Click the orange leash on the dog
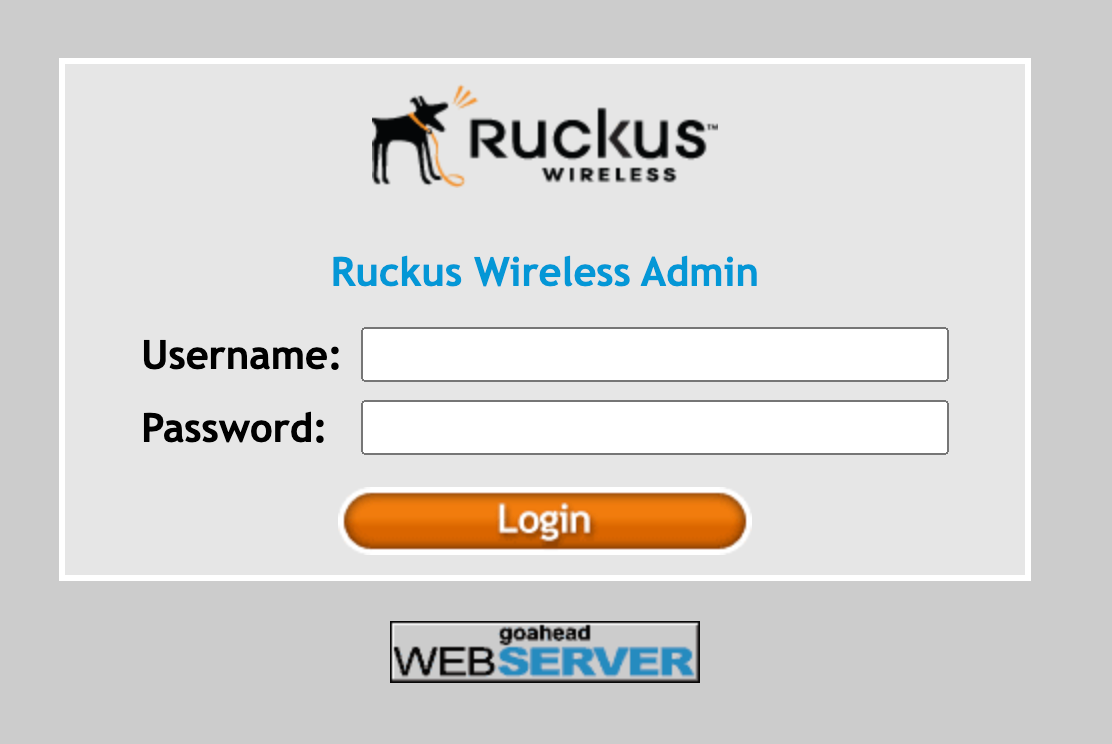The height and width of the screenshot is (744, 1112). [x=438, y=152]
